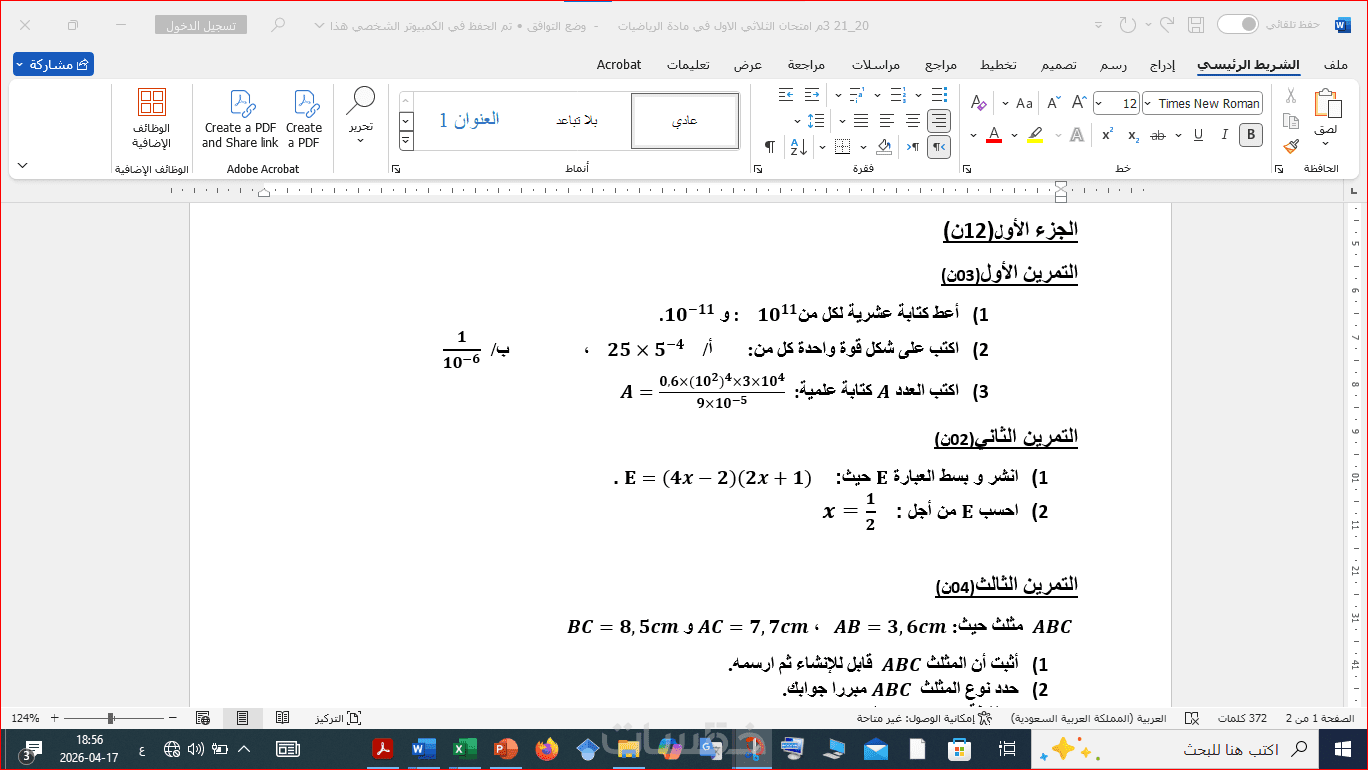Apply underline formatting

1198,135
